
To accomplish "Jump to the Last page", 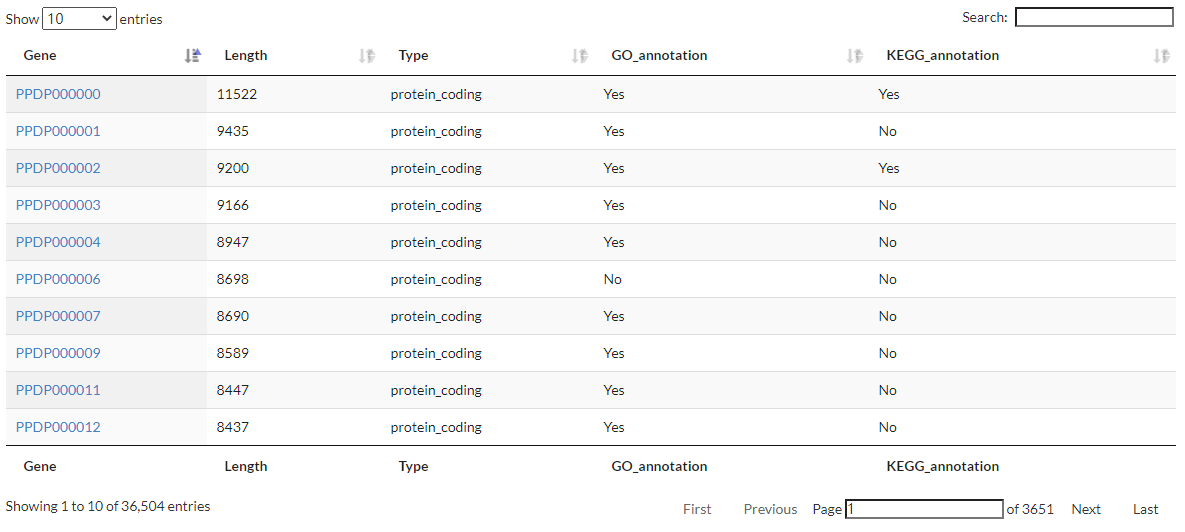I will 1146,509.
